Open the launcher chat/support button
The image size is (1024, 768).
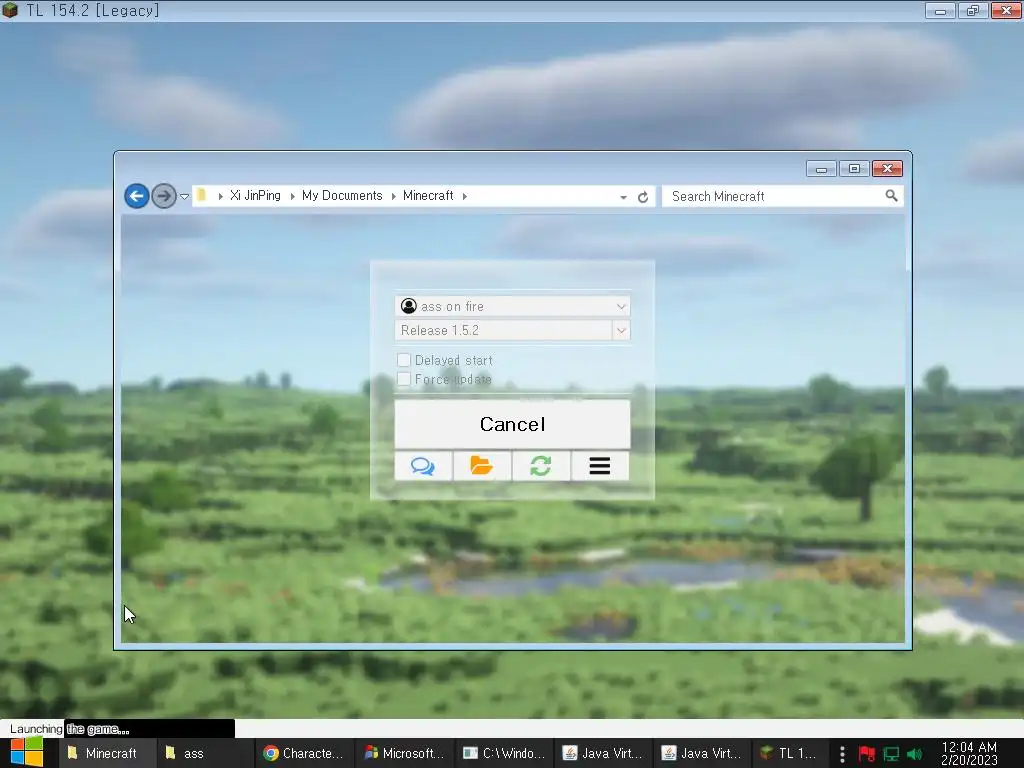pos(423,466)
